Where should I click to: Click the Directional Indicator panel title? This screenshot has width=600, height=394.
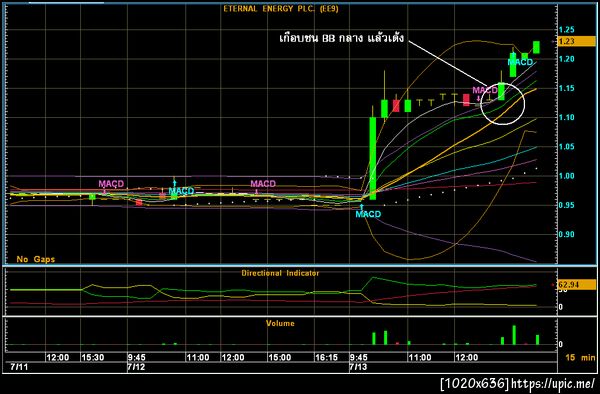[x=280, y=273]
